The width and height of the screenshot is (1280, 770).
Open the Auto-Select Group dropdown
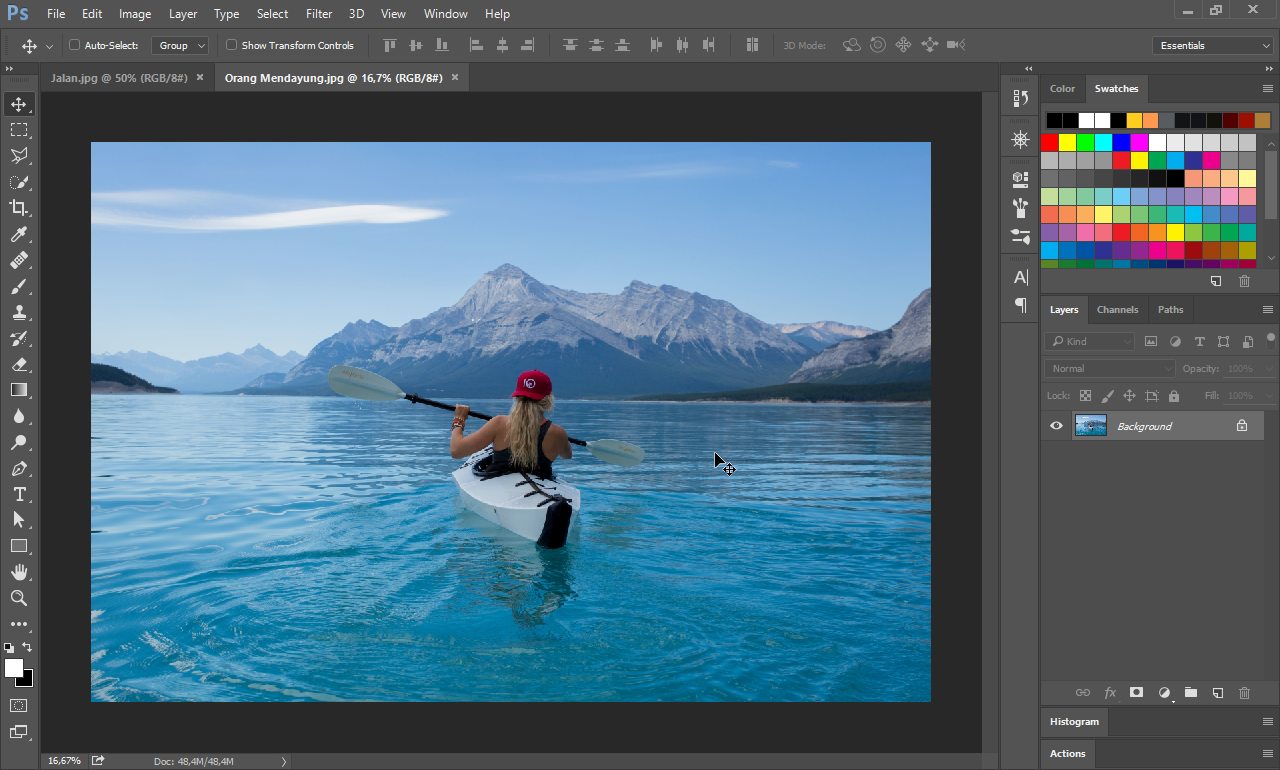[180, 45]
